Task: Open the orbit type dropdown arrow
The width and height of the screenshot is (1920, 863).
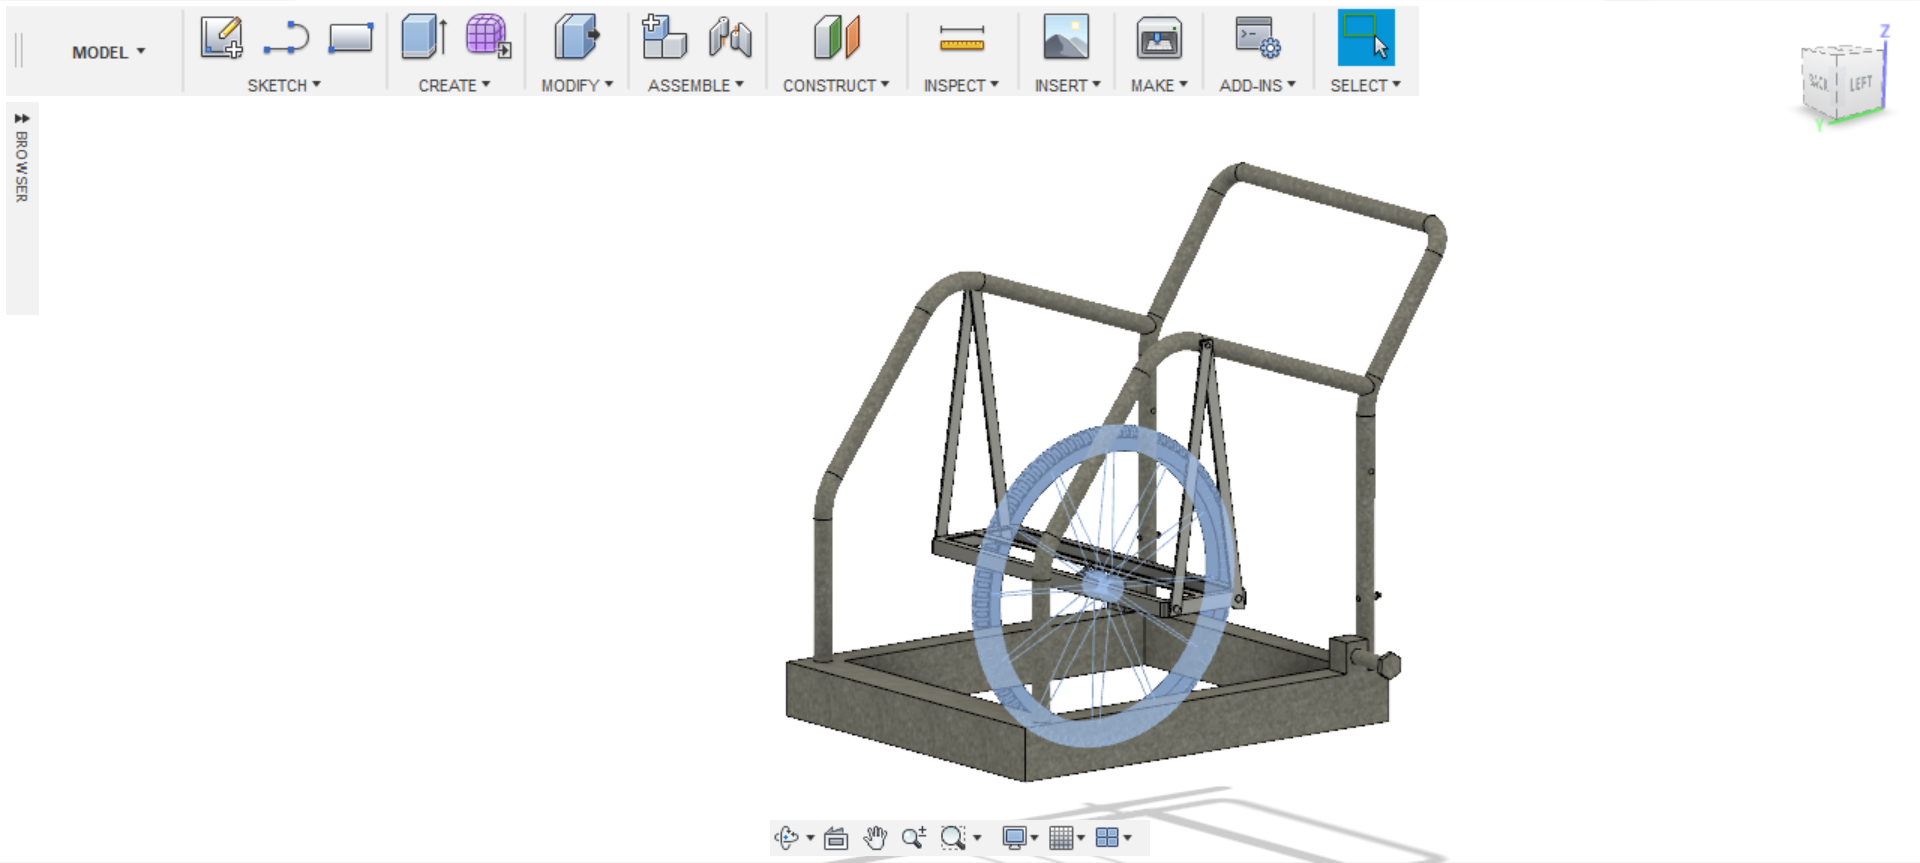Action: 810,838
